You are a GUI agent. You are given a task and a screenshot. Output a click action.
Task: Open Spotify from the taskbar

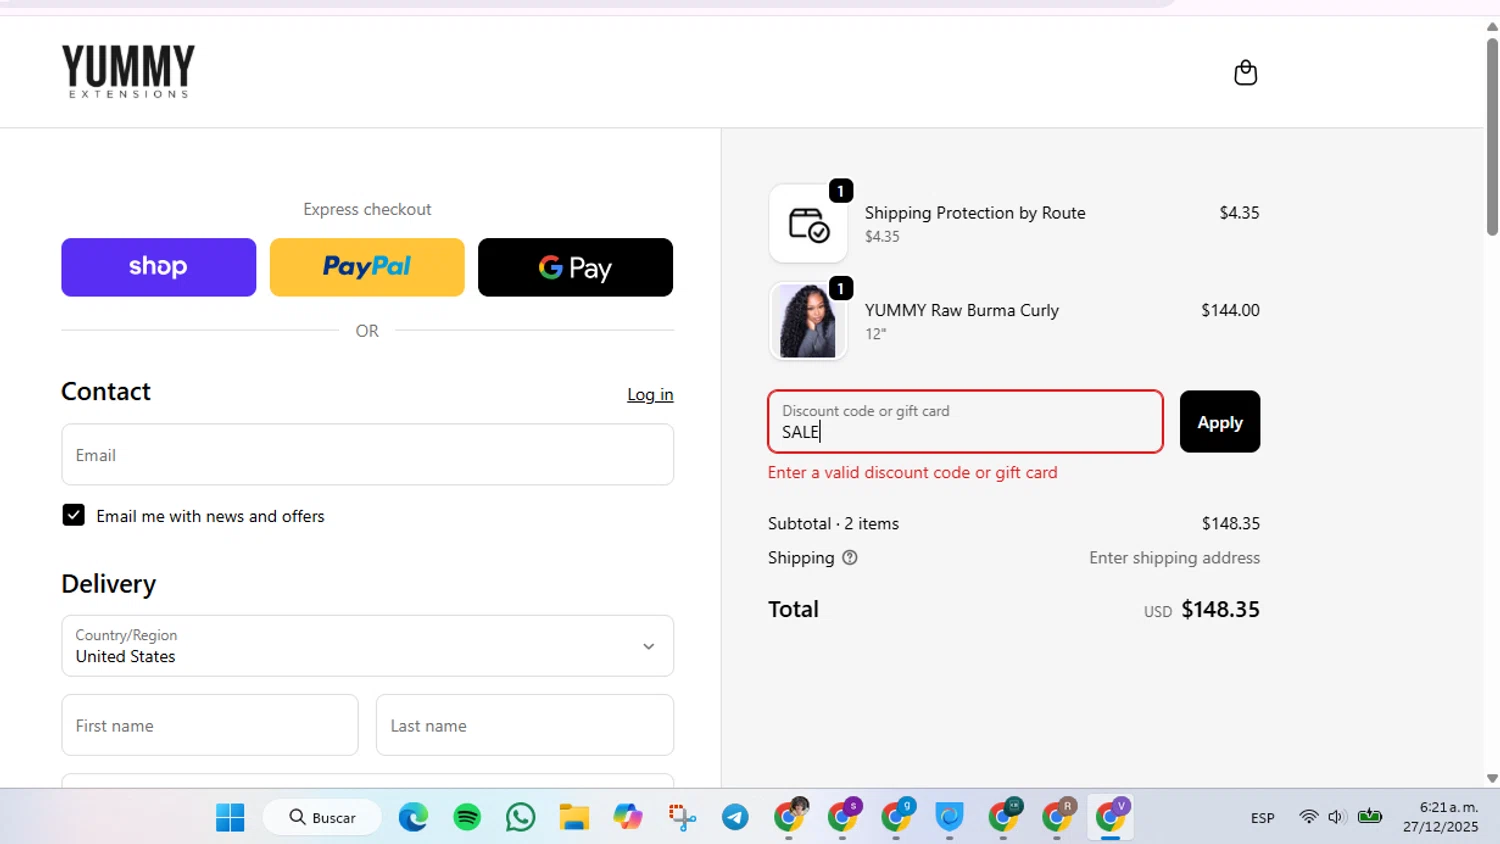(x=467, y=817)
